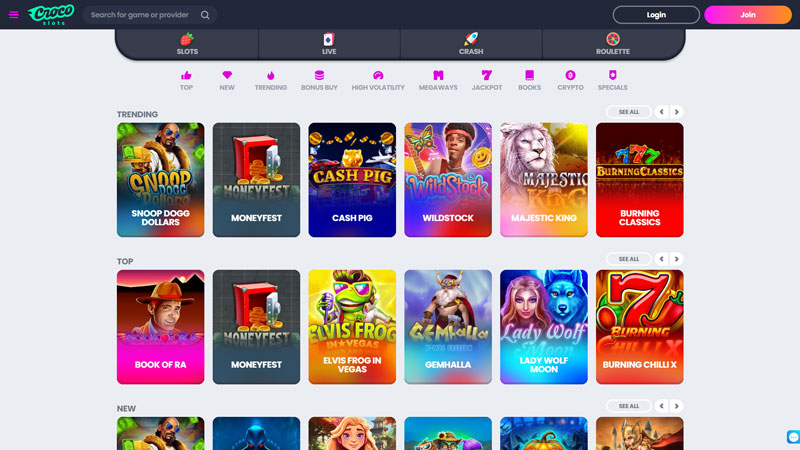The image size is (800, 450).
Task: Click the New section heading
Action: (126, 408)
